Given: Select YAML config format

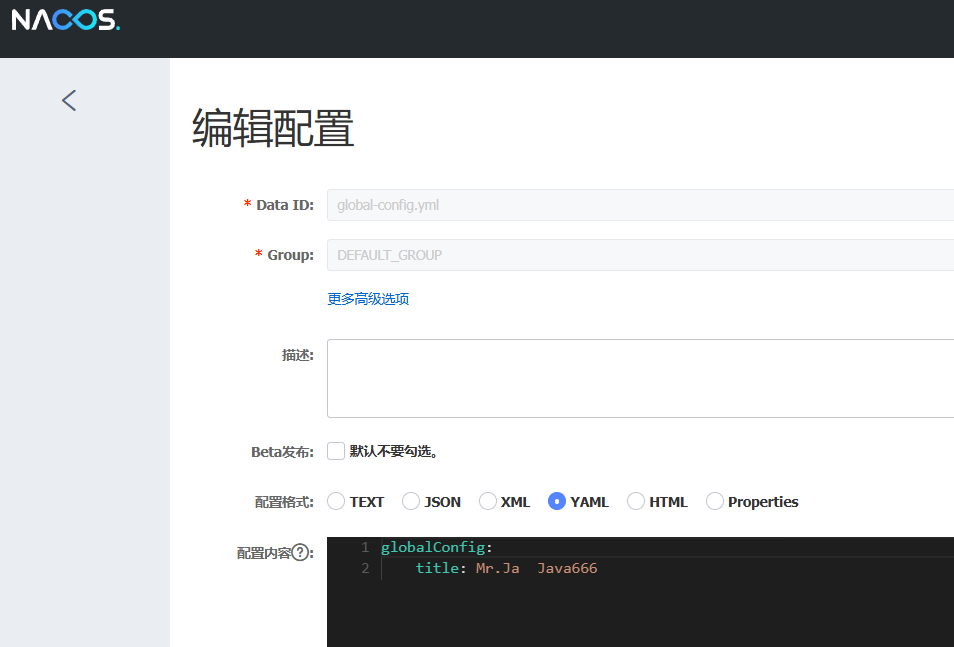Looking at the screenshot, I should 557,502.
